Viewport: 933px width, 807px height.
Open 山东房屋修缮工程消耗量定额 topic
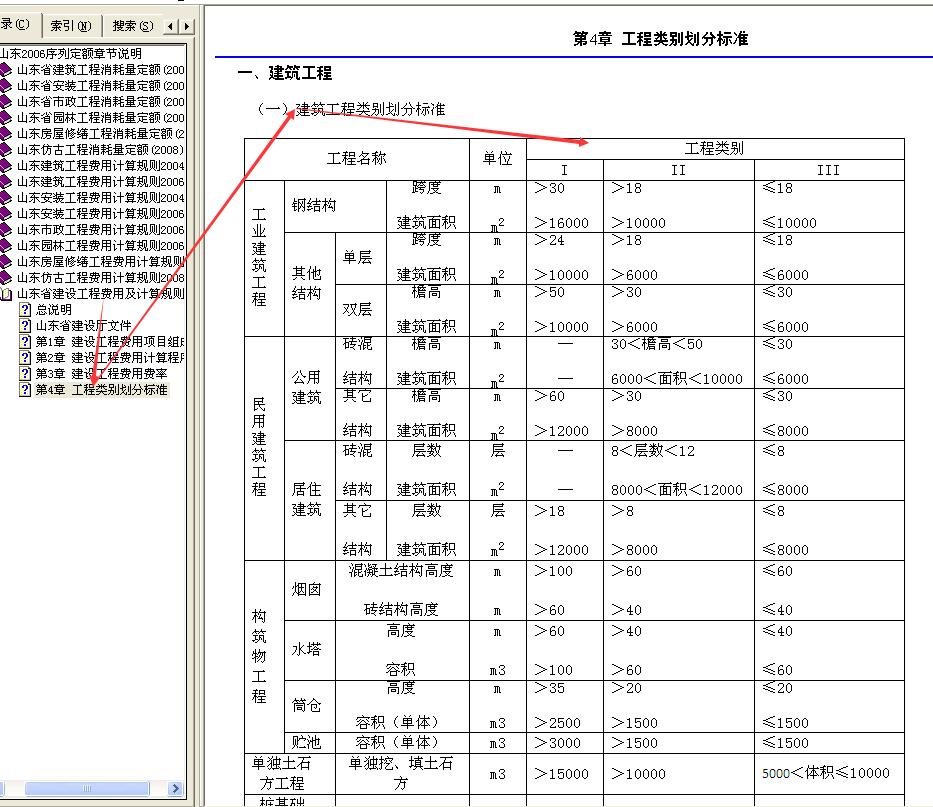click(x=101, y=134)
